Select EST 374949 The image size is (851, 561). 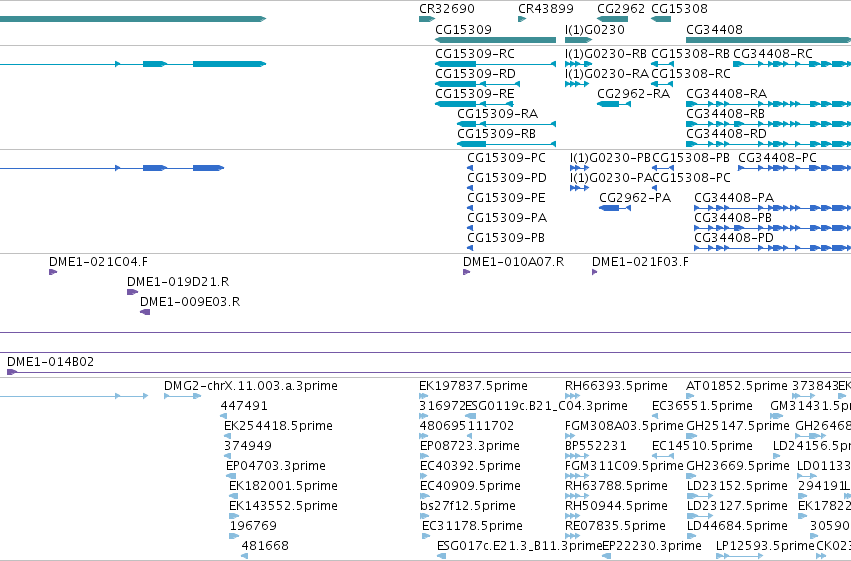tap(227, 456)
